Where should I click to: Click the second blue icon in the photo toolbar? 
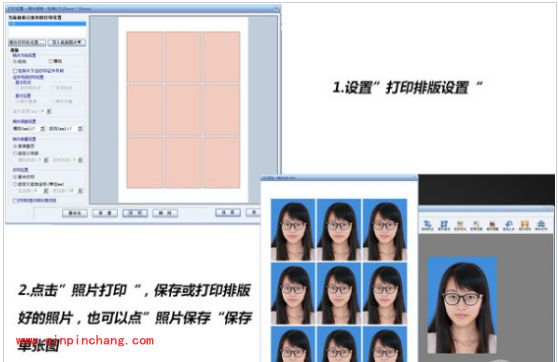[443, 225]
